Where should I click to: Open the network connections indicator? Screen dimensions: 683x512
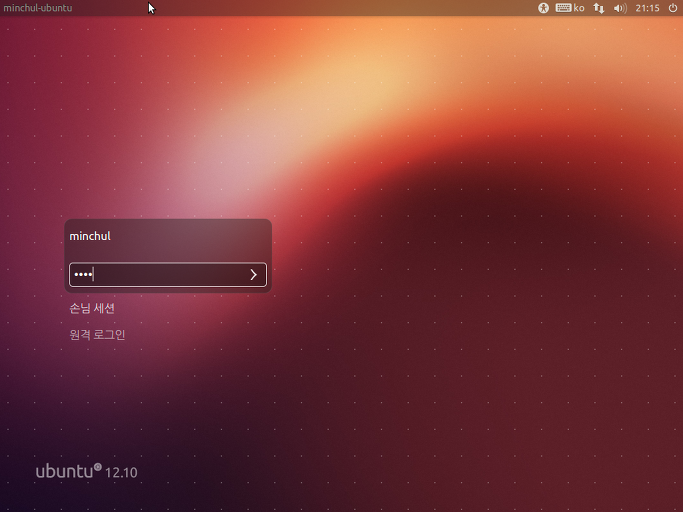(599, 8)
